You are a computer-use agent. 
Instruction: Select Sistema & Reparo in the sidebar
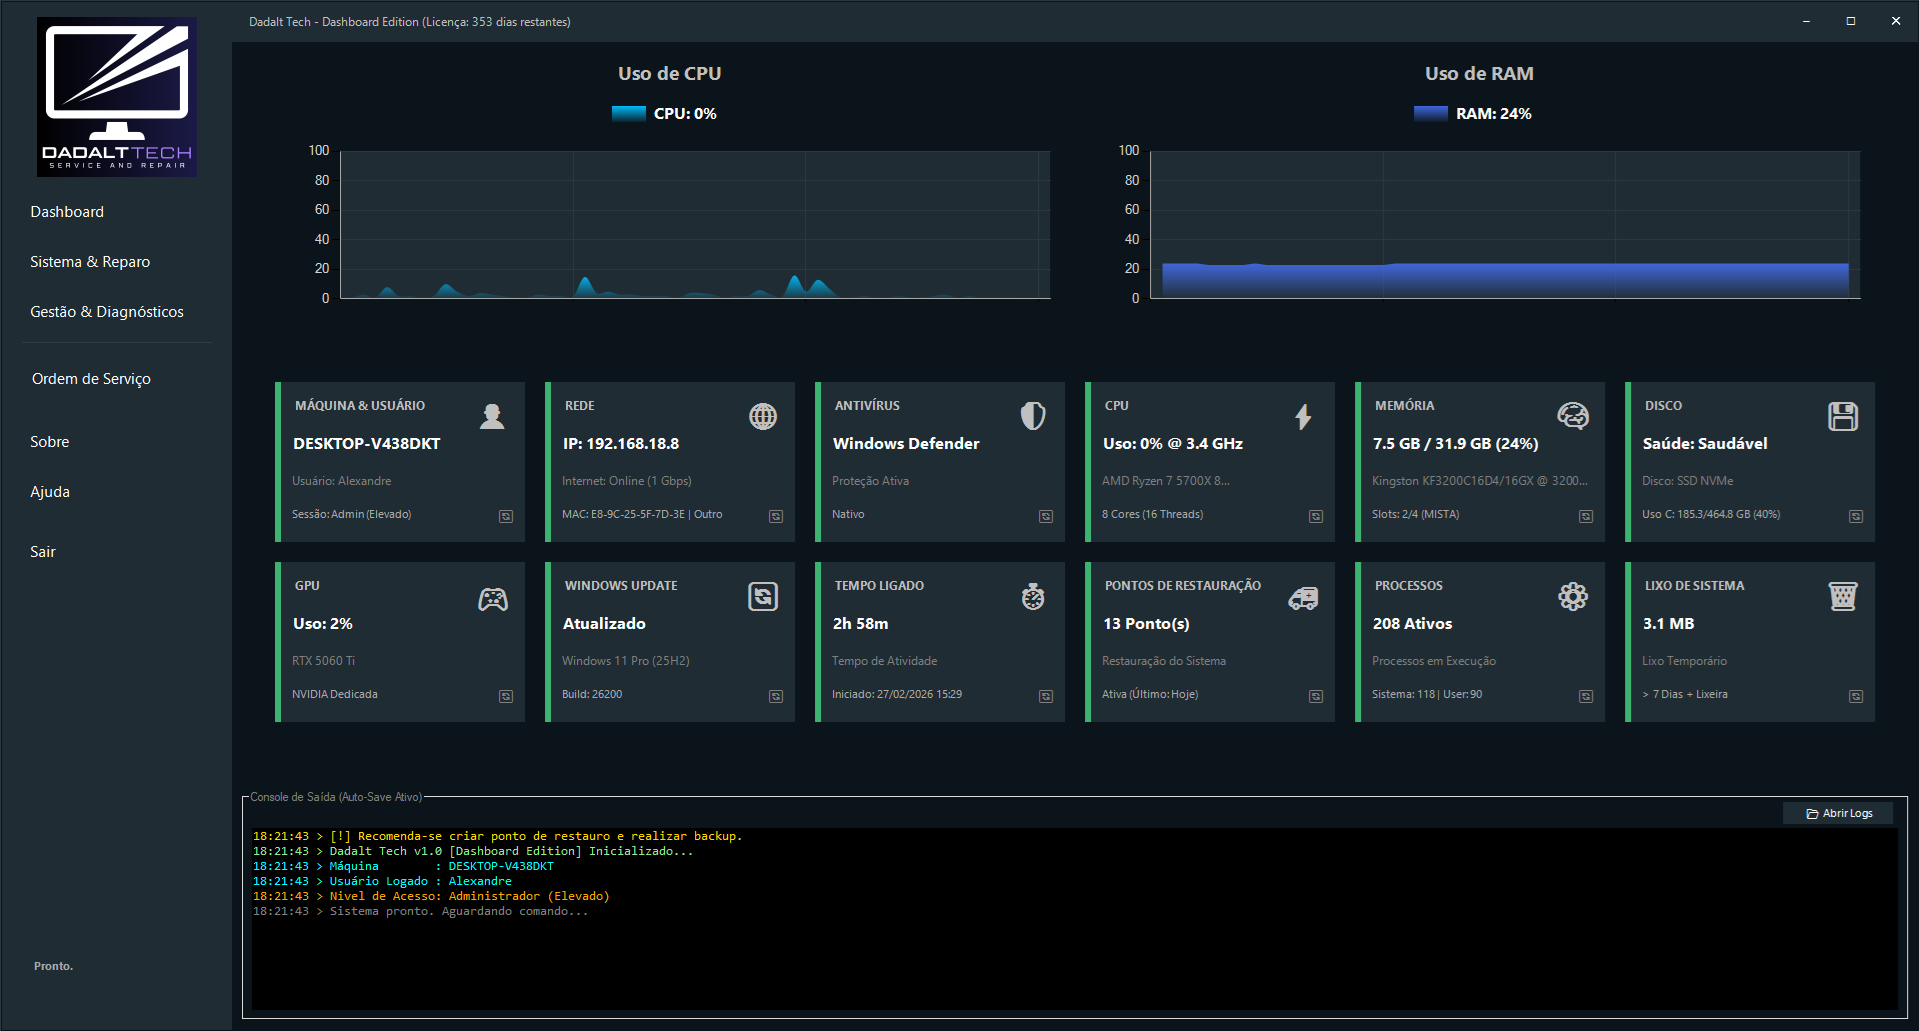89,261
